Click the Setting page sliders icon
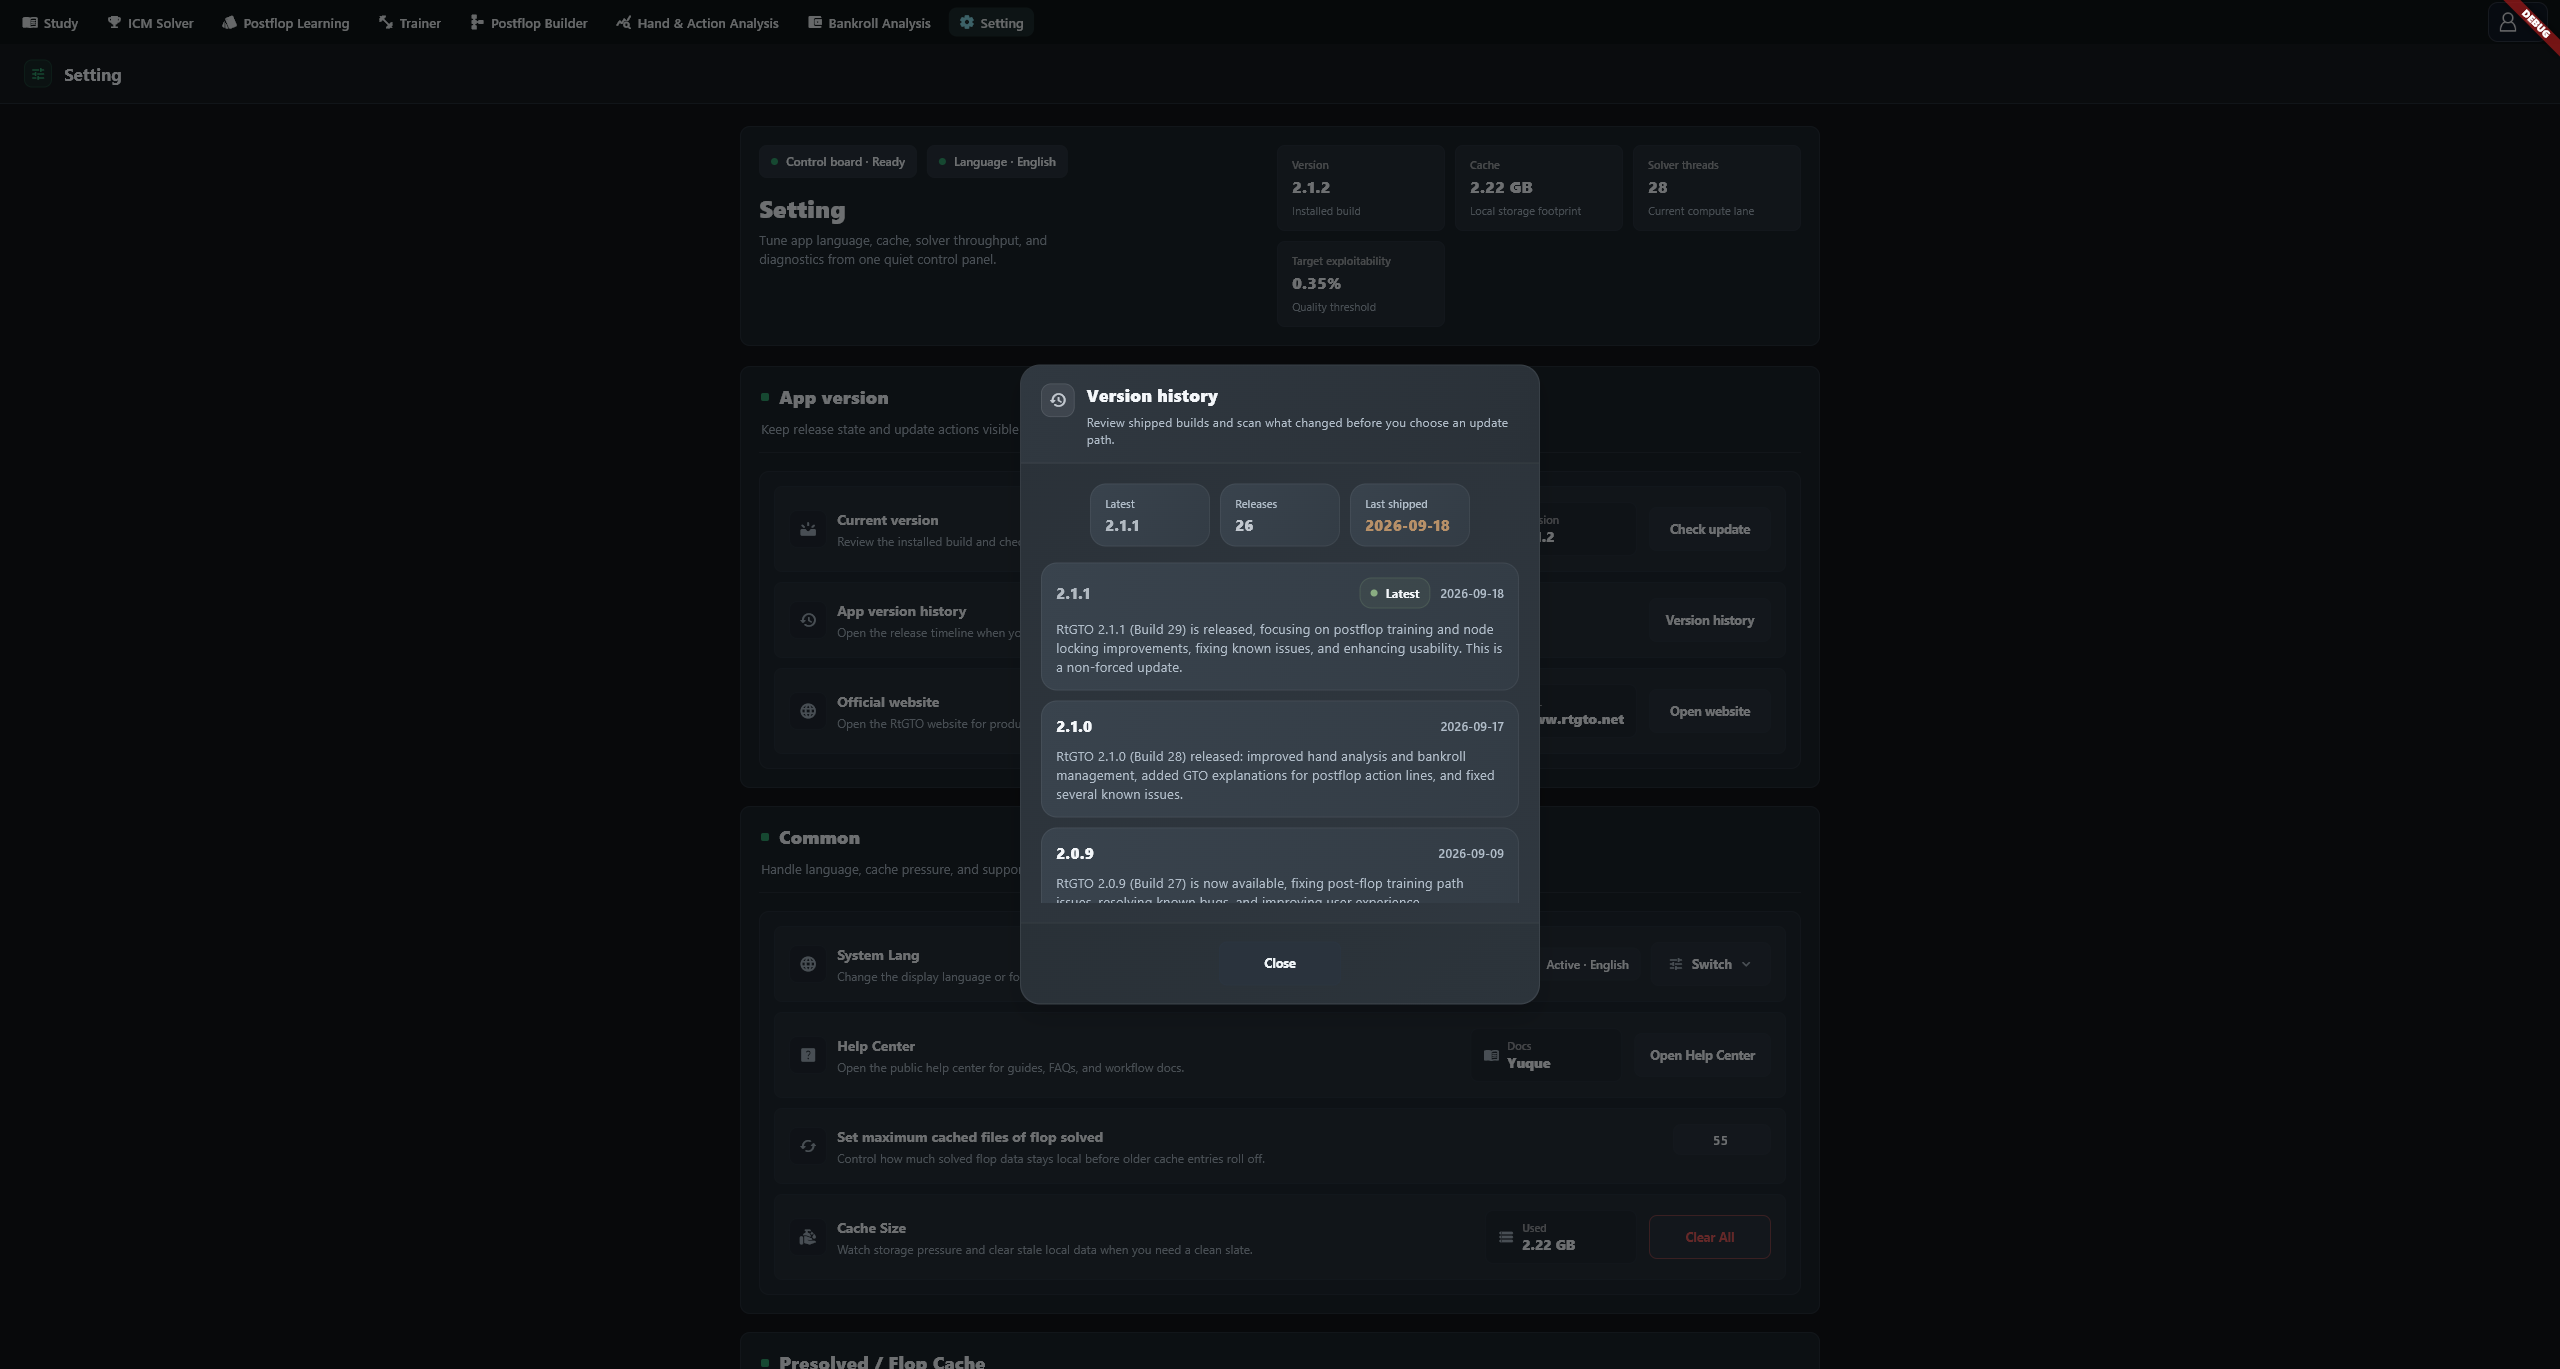2560x1369 pixels. (x=38, y=74)
